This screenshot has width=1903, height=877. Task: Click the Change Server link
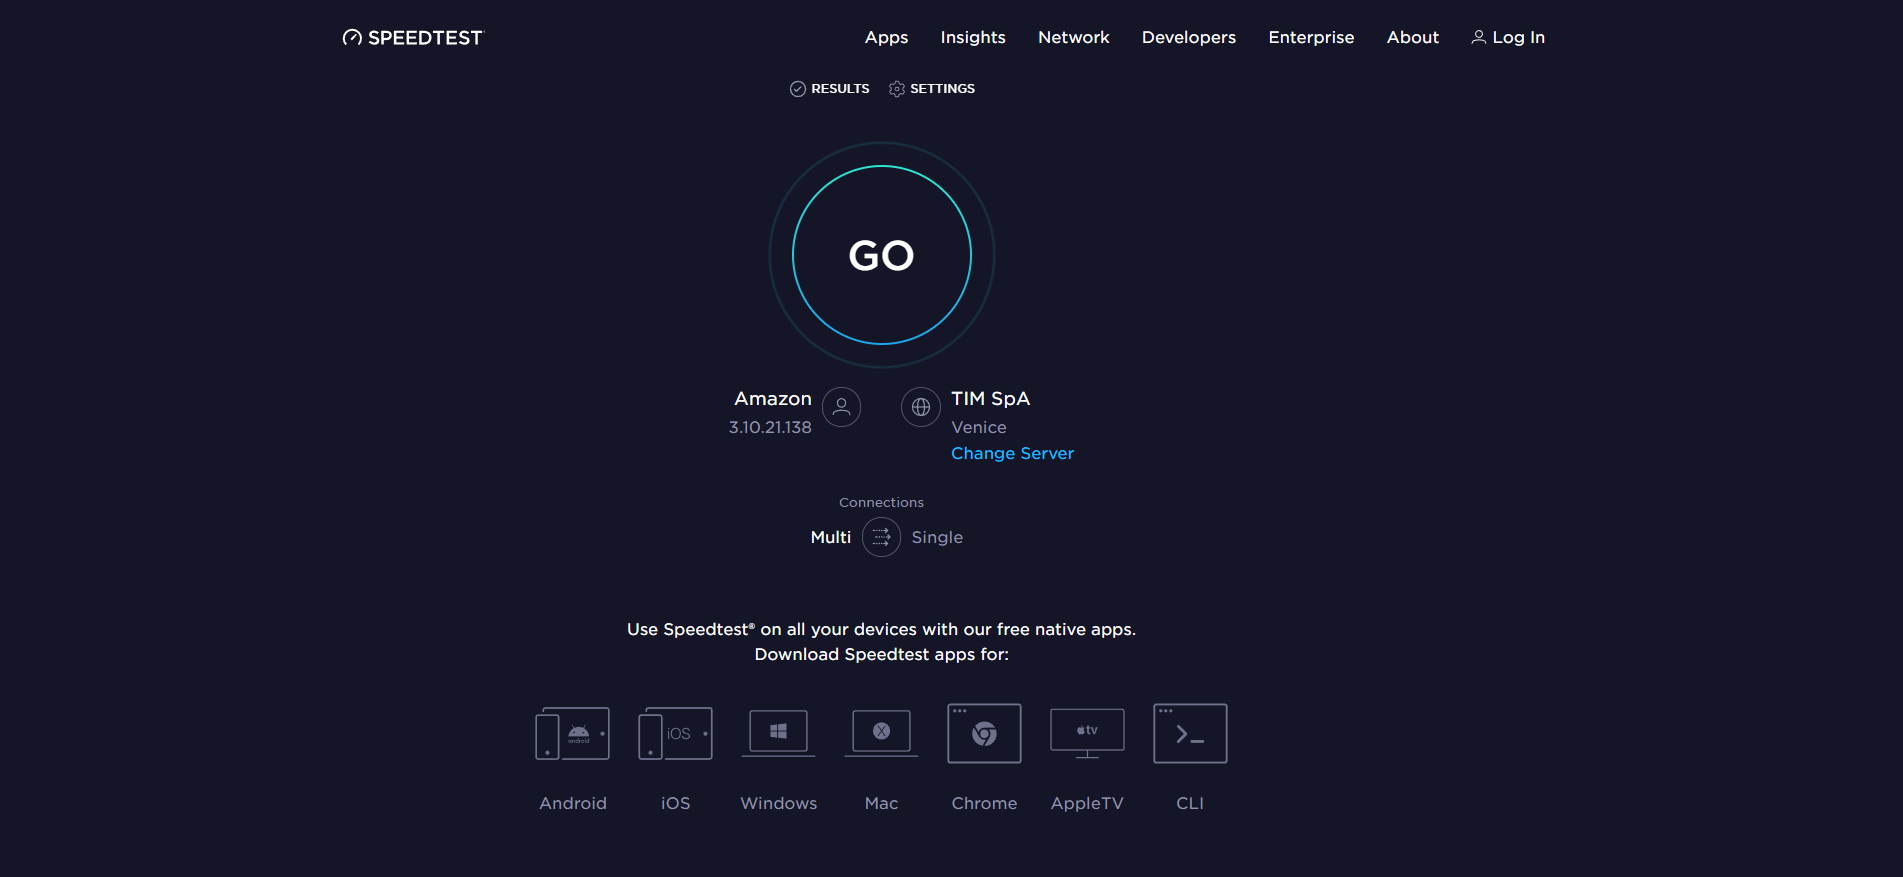click(x=1012, y=453)
